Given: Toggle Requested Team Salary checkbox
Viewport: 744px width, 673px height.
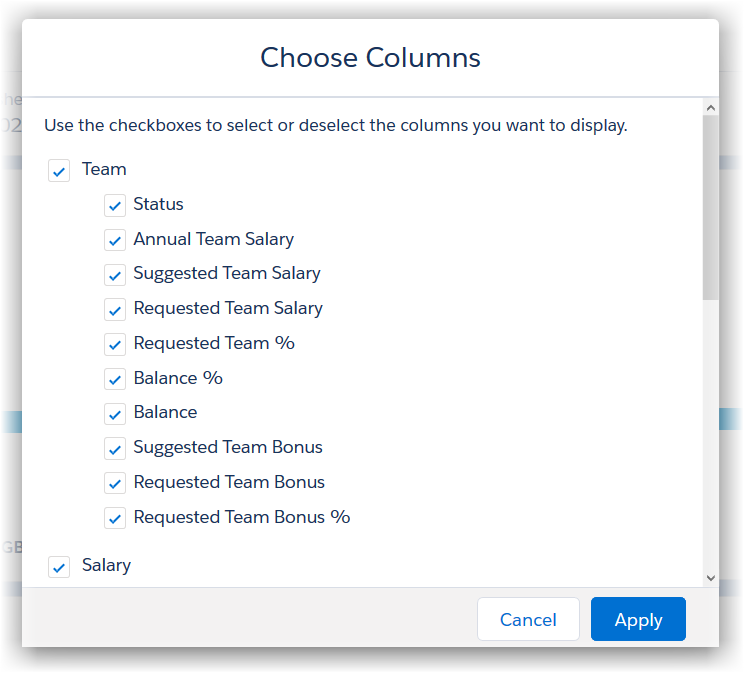Looking at the screenshot, I should tap(115, 310).
